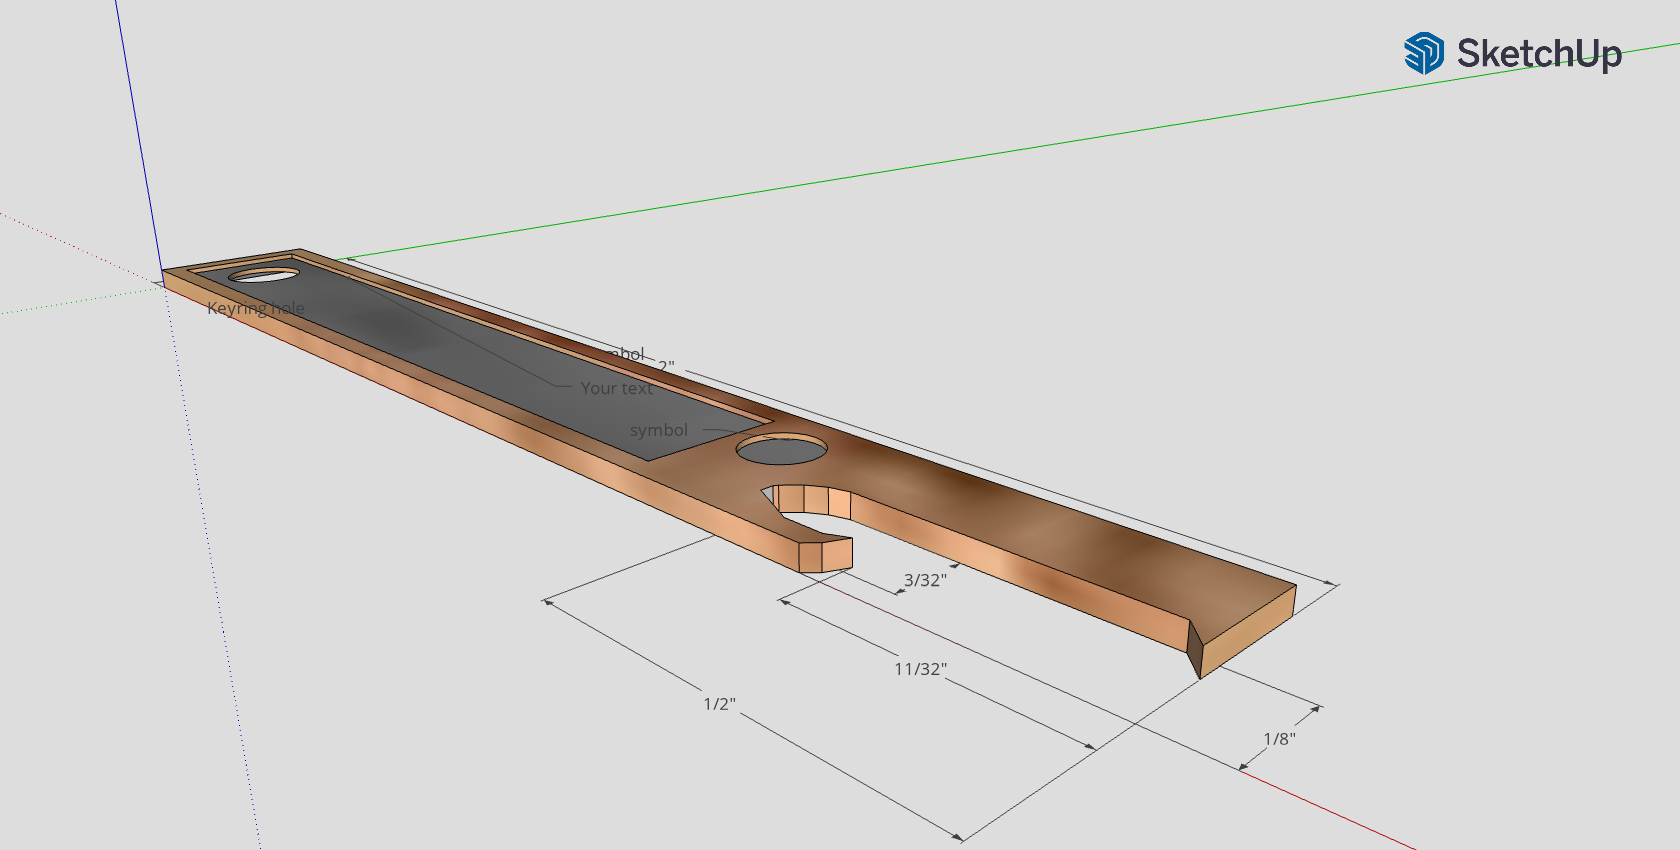Click the 11/32" dimension value
This screenshot has width=1680, height=850.
click(920, 669)
